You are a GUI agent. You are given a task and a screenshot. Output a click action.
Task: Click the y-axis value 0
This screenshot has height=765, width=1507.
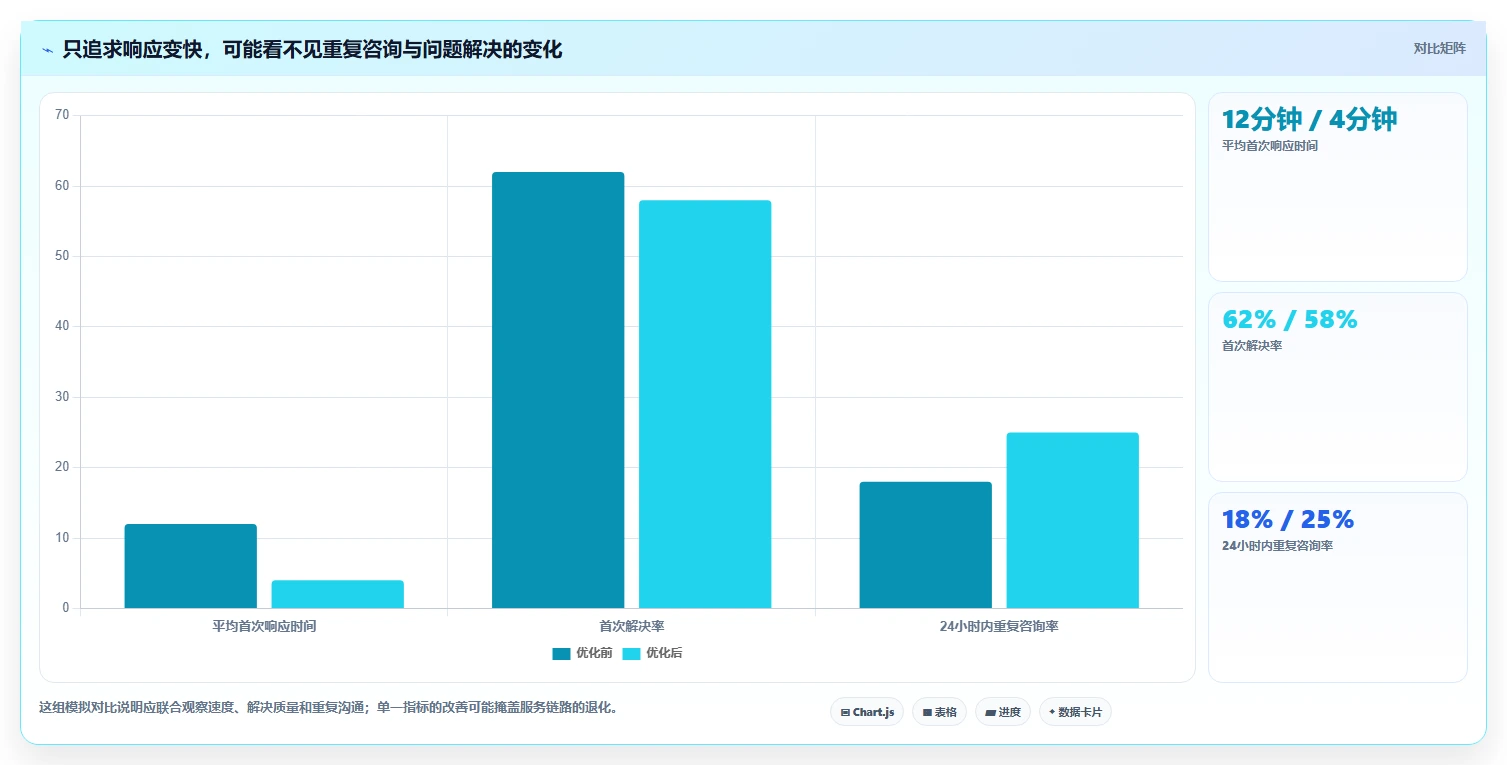66,608
